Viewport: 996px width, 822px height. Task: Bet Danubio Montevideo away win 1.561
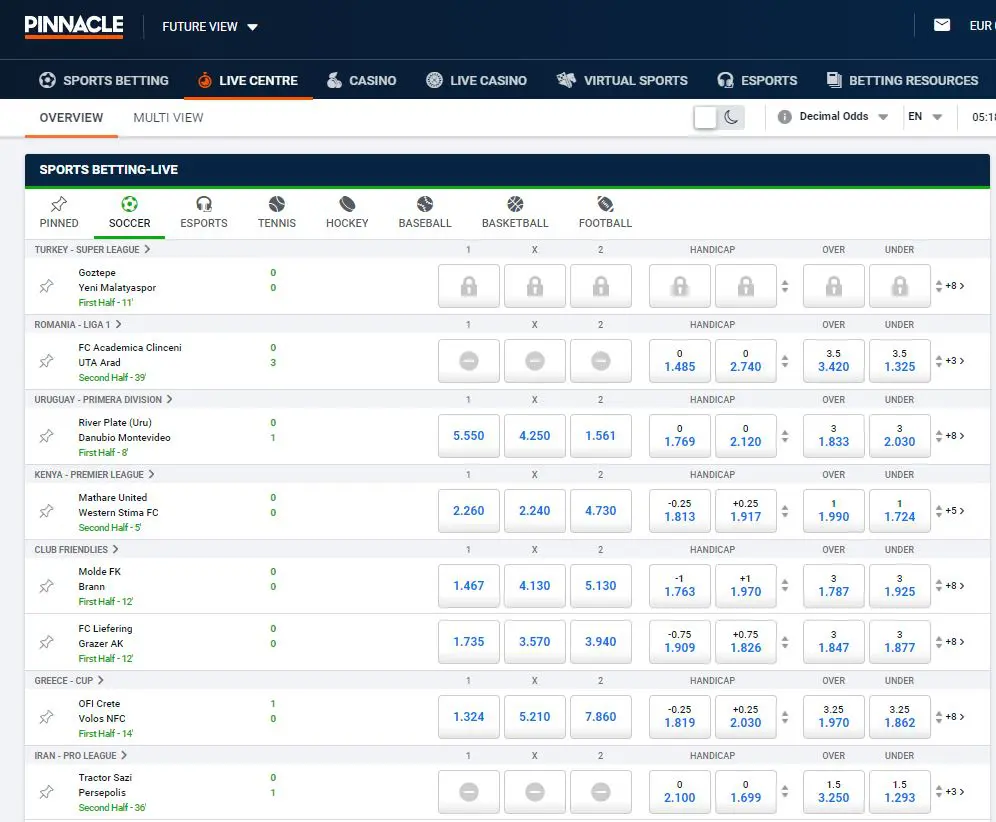601,436
